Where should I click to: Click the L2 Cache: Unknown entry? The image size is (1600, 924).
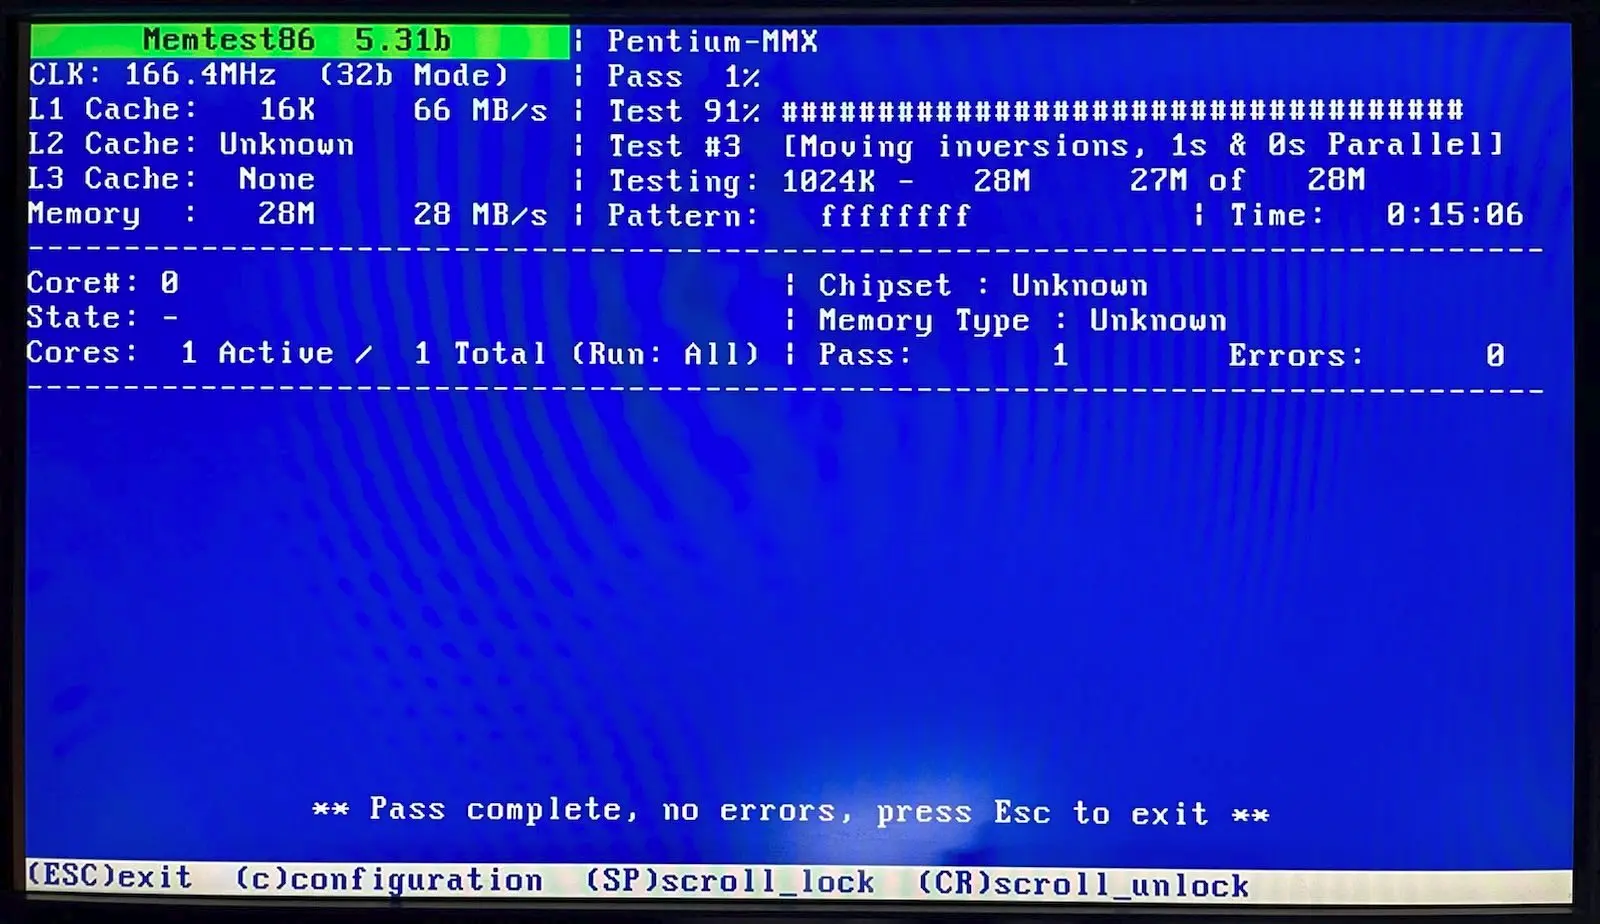click(191, 144)
